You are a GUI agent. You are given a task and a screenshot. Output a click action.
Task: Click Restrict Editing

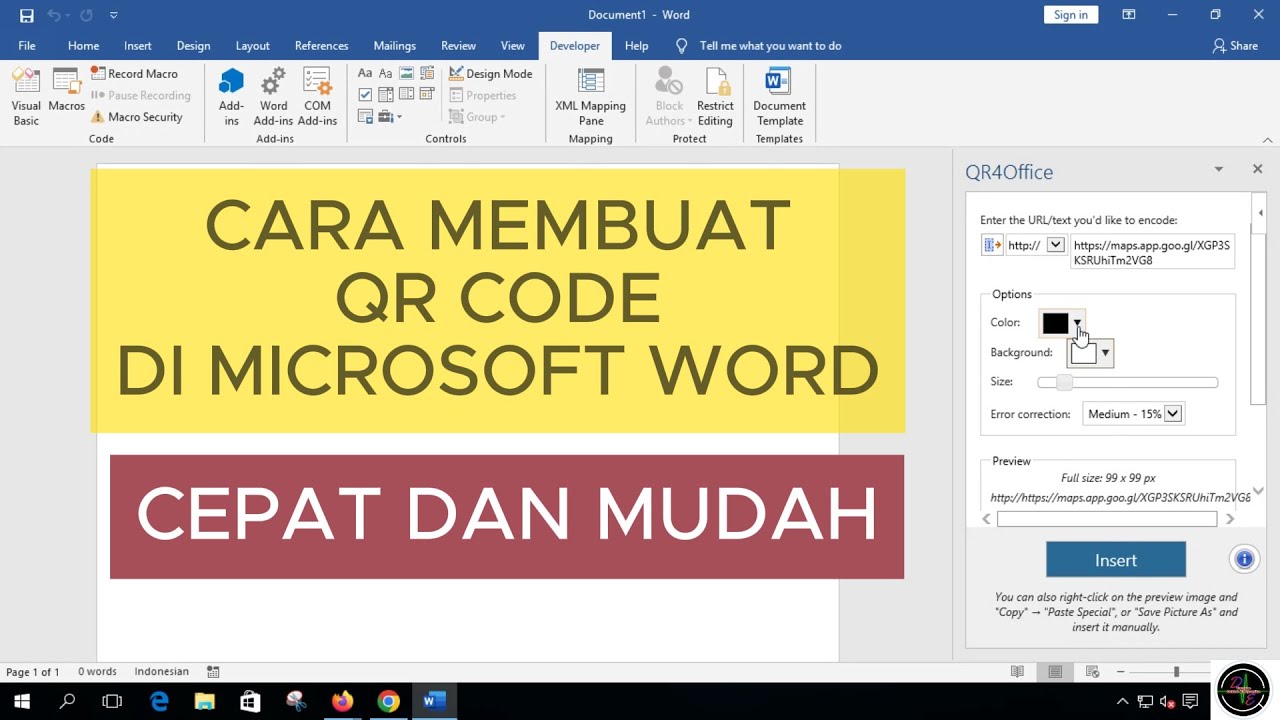715,97
